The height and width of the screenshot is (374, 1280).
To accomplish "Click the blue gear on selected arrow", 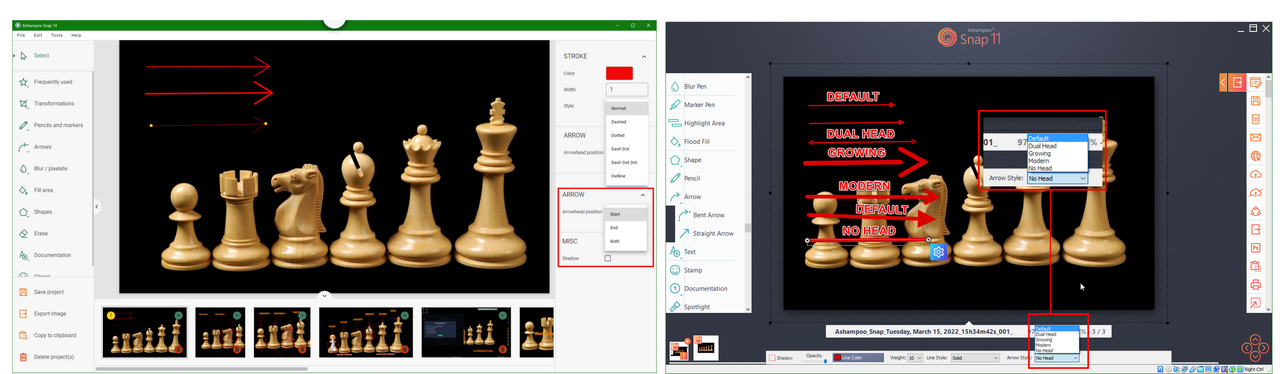I will [938, 252].
